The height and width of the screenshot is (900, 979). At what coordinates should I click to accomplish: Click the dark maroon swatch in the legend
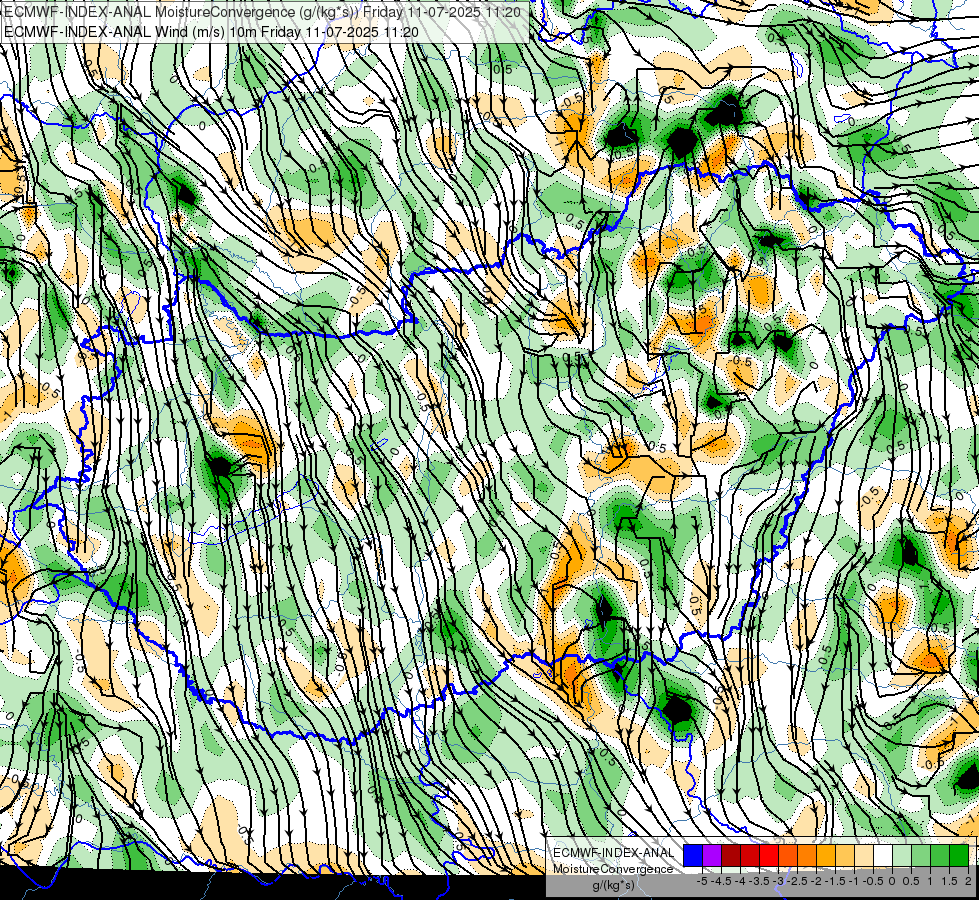(731, 855)
